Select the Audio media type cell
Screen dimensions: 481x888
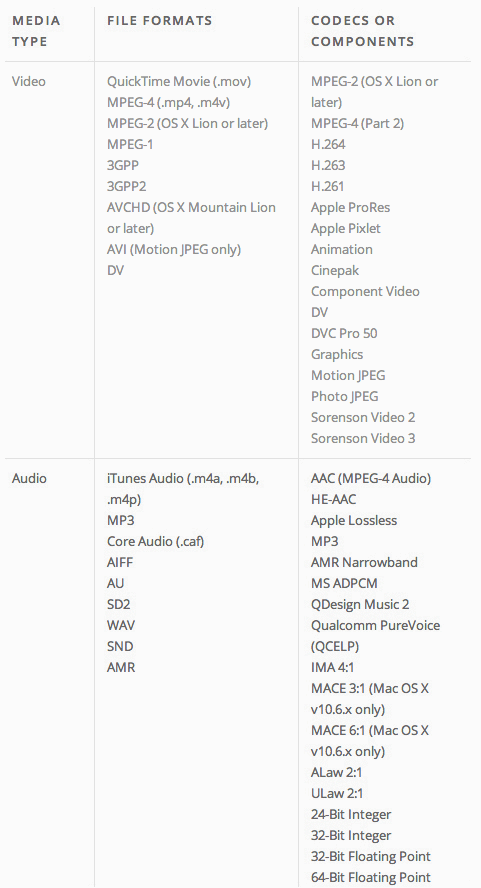point(29,478)
